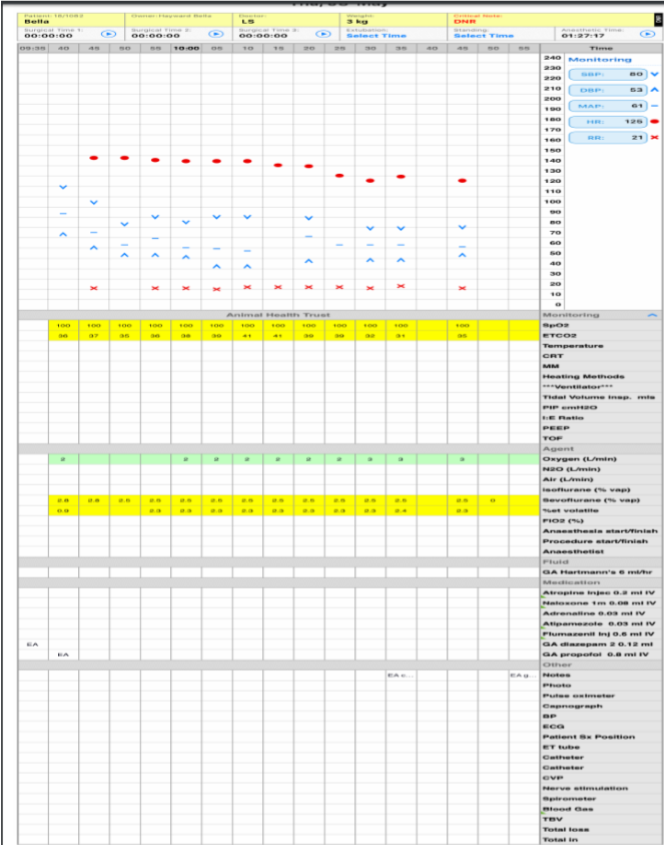Click the dash MAP marker icon
664x845 pixels.
click(x=654, y=105)
